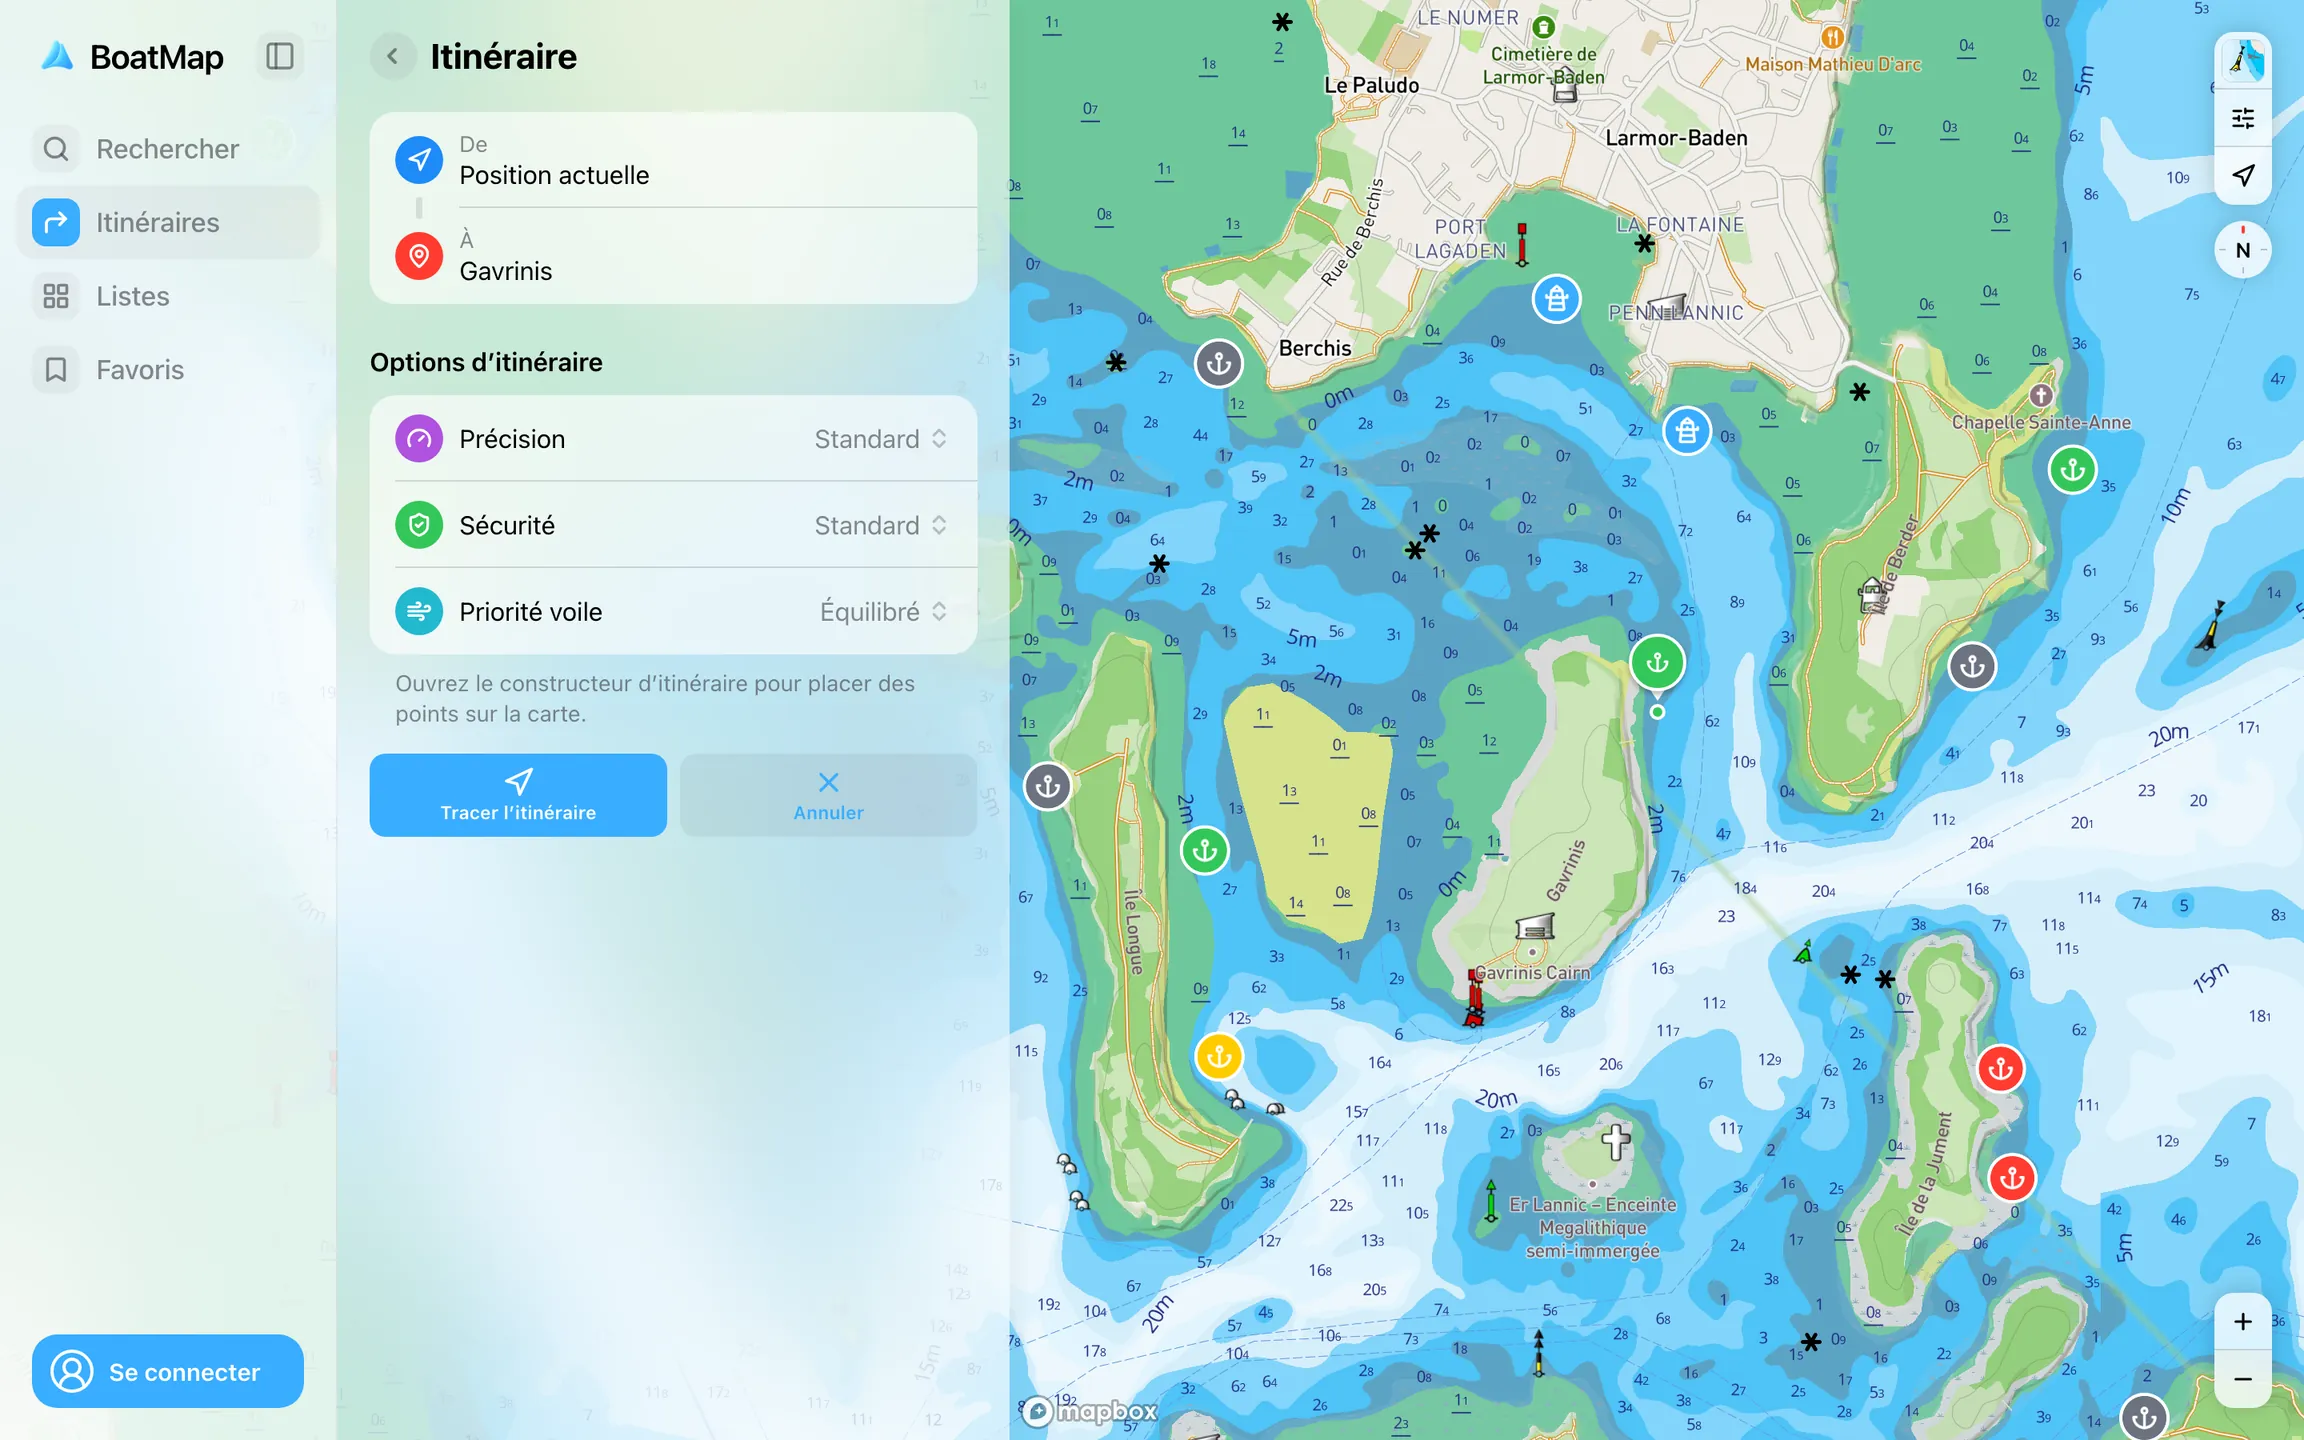Click the Mapbox attribution logo
The image size is (2304, 1440).
1090,1411
